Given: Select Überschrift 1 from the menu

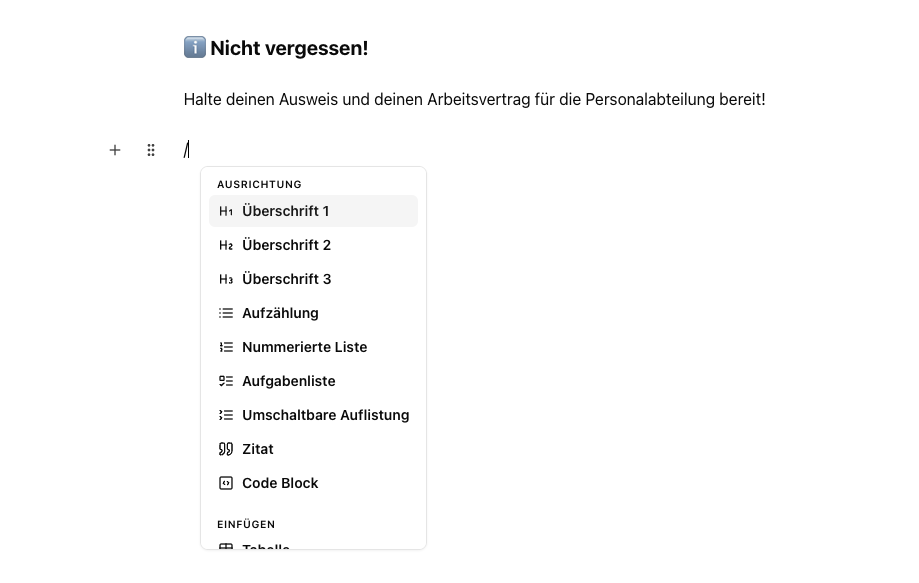Looking at the screenshot, I should point(314,211).
